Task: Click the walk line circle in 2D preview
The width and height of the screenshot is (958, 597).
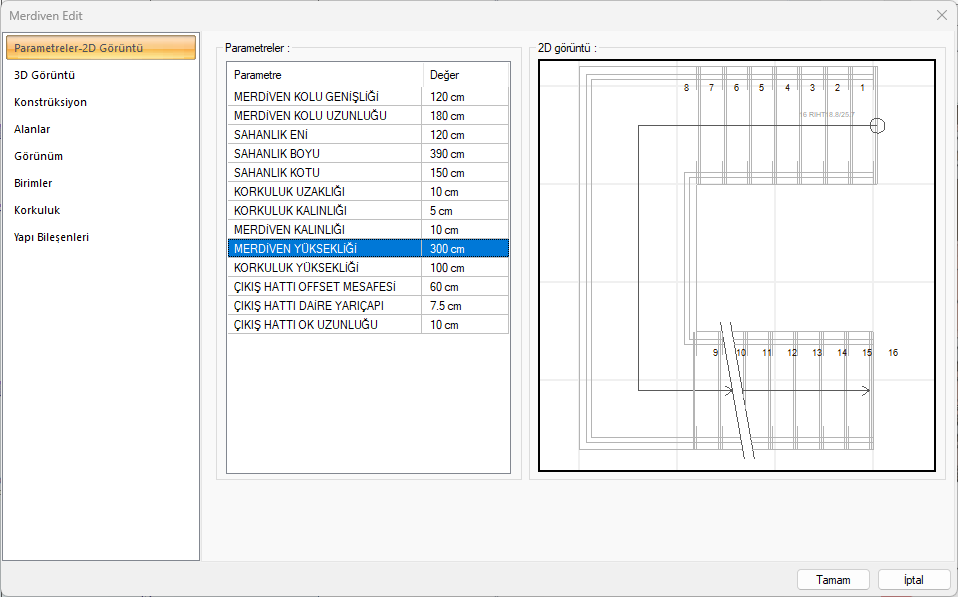Action: 878,125
